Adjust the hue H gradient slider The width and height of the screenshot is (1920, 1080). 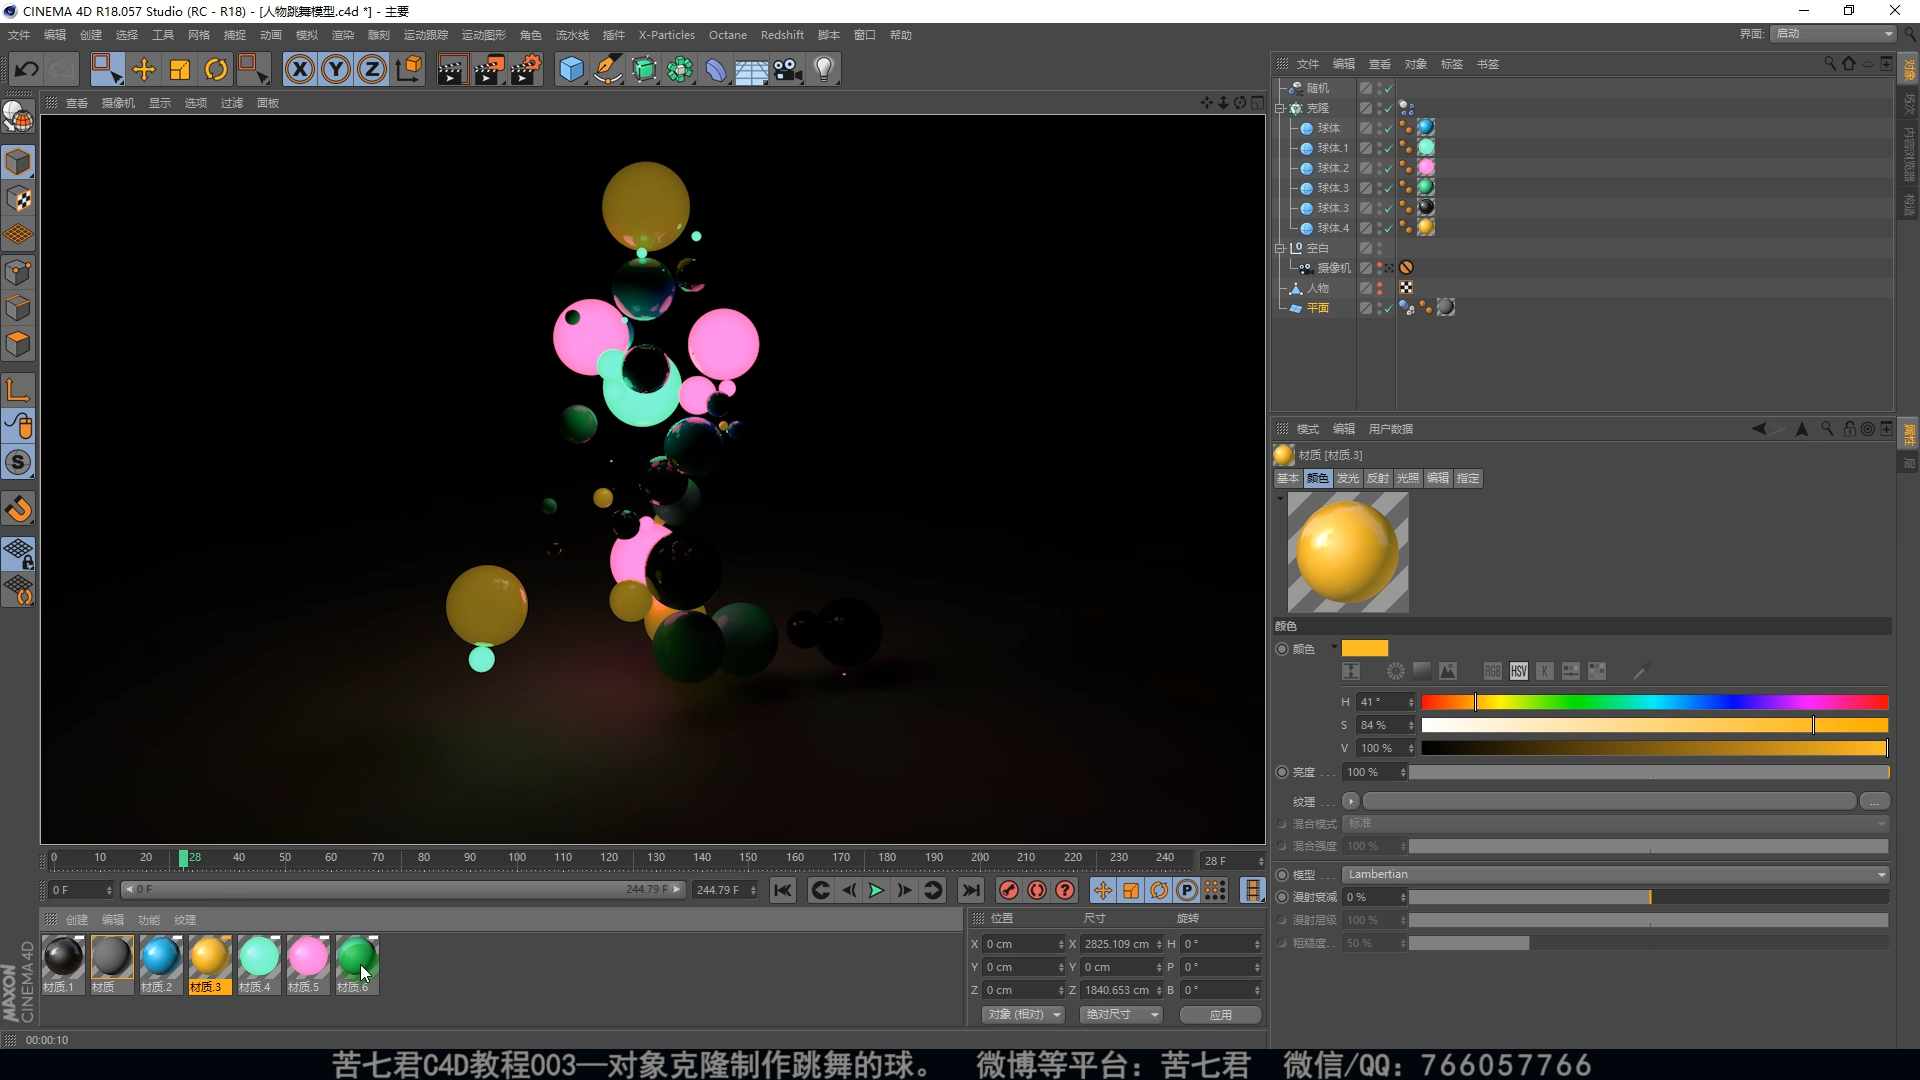tap(1655, 702)
